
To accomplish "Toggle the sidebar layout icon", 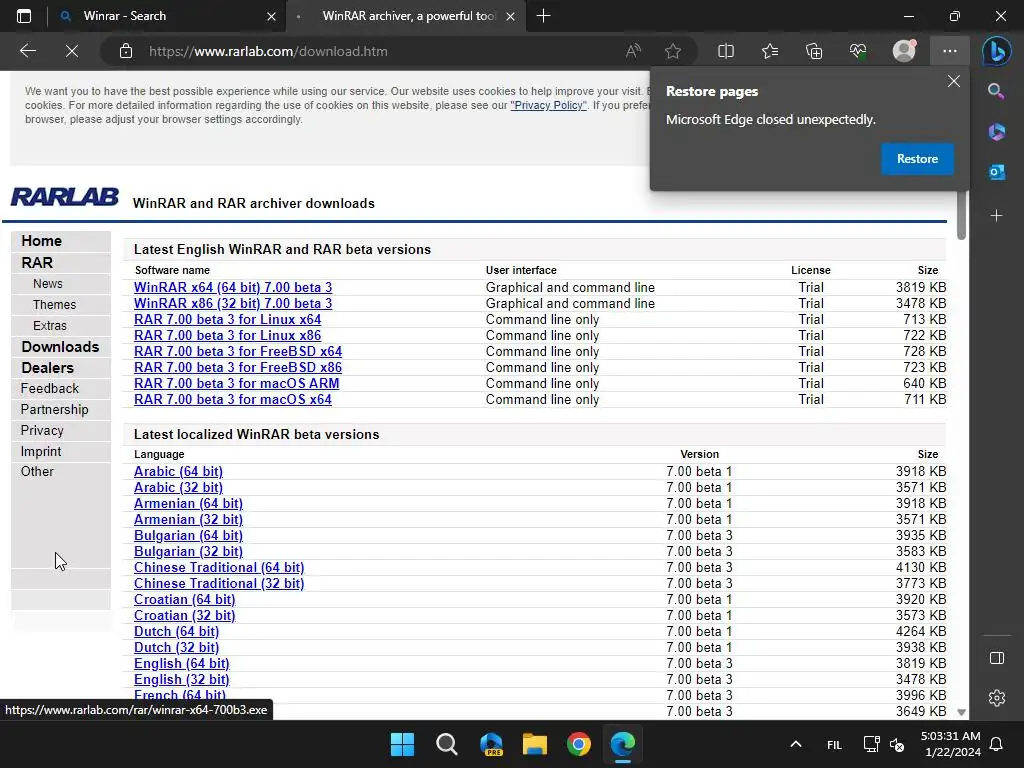I will [x=997, y=658].
